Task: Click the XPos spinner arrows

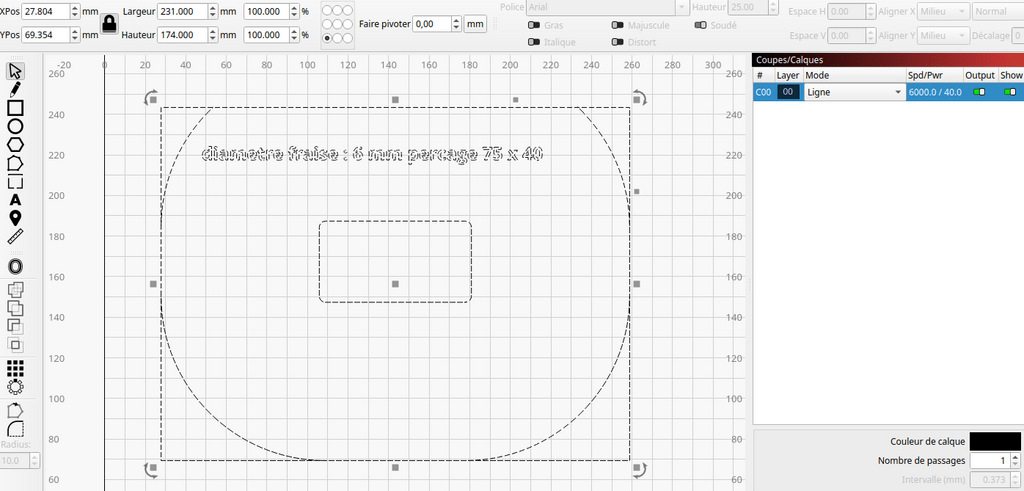Action: 74,12
